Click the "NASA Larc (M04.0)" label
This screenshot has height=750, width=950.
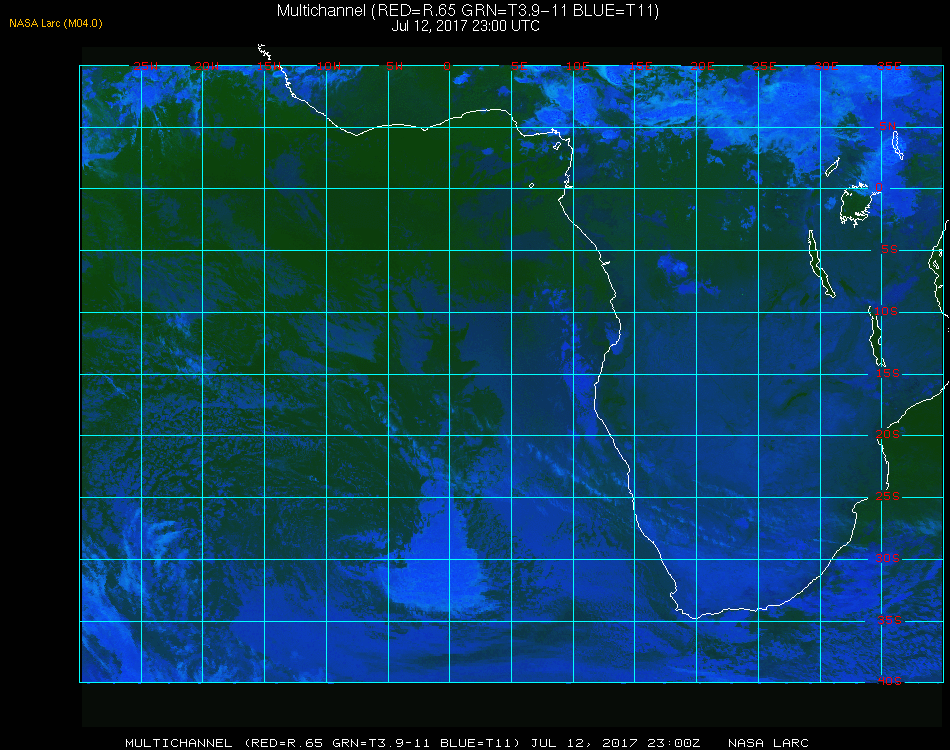point(56,24)
